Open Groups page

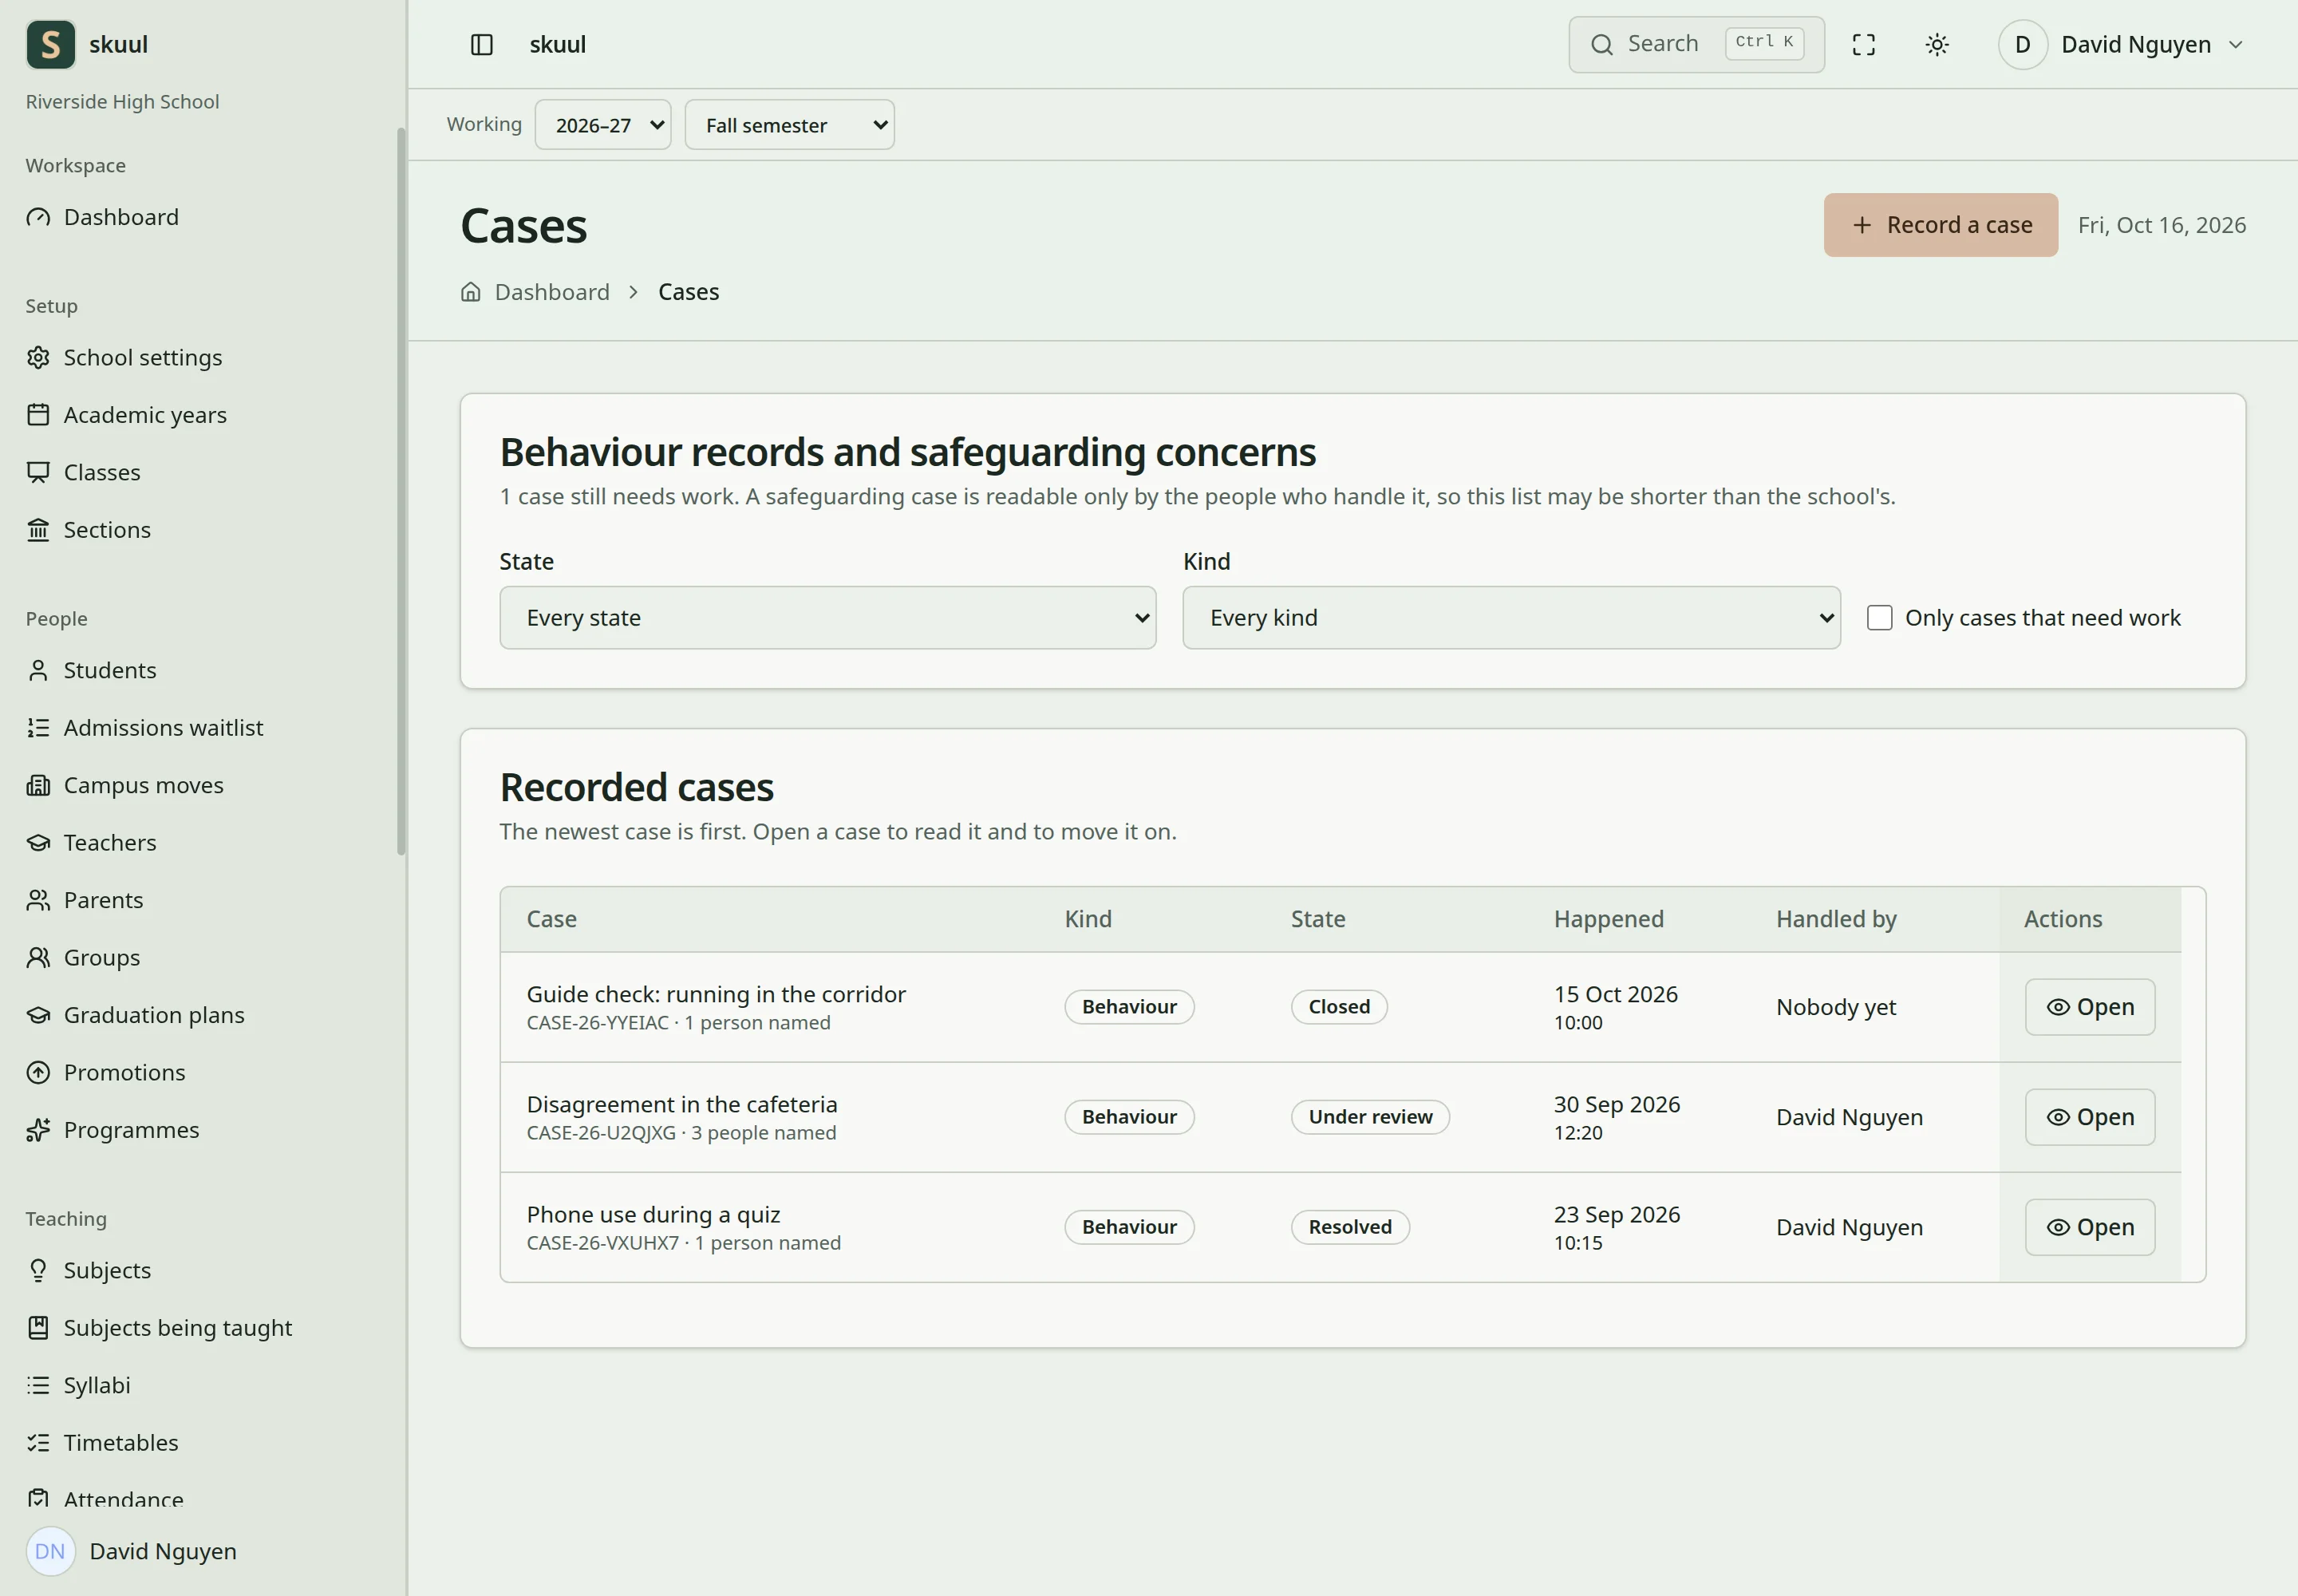pos(83,957)
